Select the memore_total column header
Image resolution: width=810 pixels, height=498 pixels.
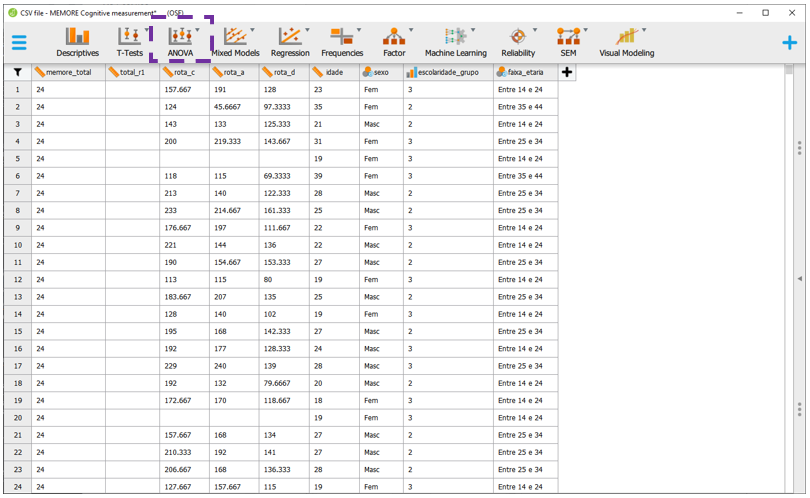[x=68, y=73]
